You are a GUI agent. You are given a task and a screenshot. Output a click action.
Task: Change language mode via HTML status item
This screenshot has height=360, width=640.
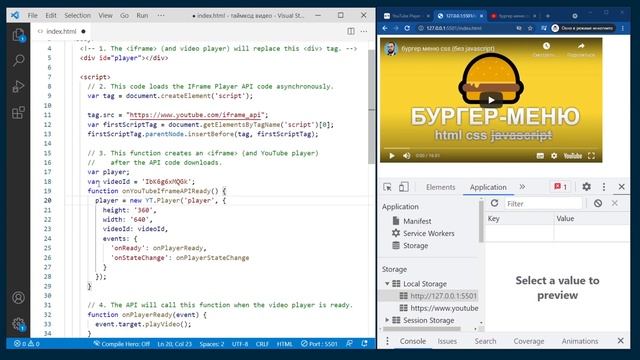pyautogui.click(x=284, y=344)
